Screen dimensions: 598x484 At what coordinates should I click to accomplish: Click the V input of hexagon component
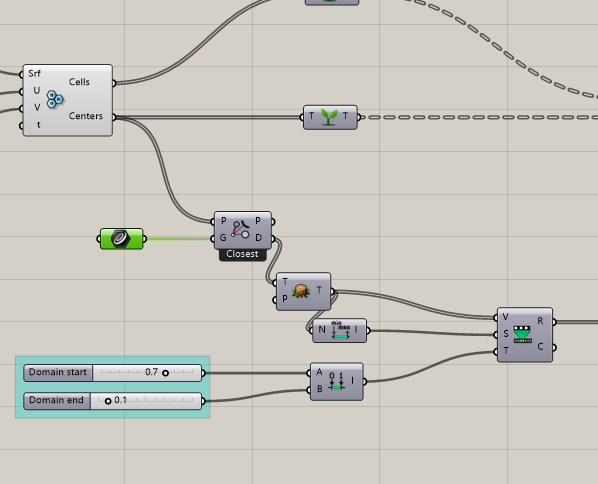point(37,108)
